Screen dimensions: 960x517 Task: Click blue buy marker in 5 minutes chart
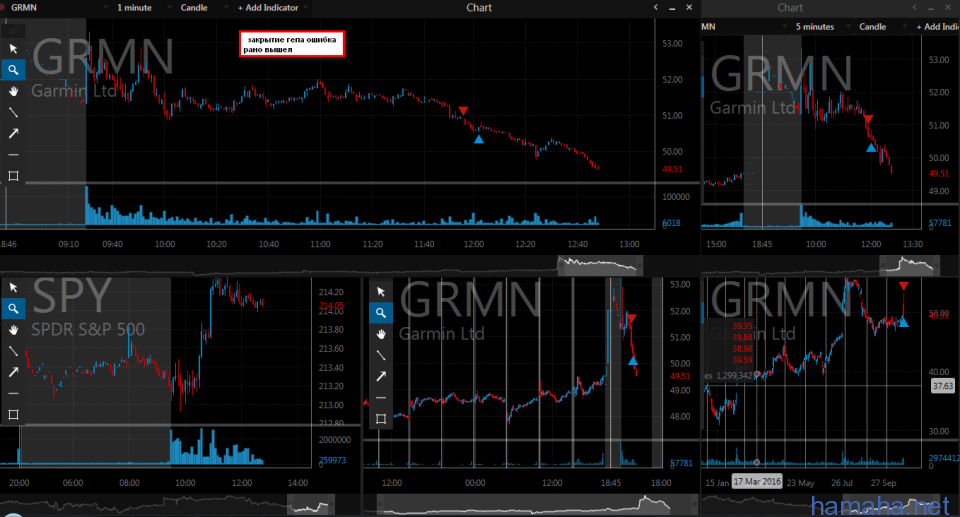(871, 147)
